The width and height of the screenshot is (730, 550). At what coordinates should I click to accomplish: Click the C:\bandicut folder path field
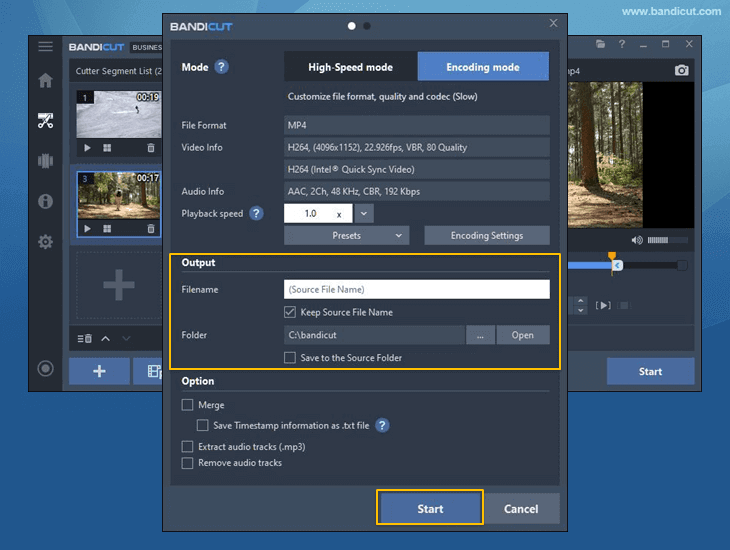click(x=374, y=335)
